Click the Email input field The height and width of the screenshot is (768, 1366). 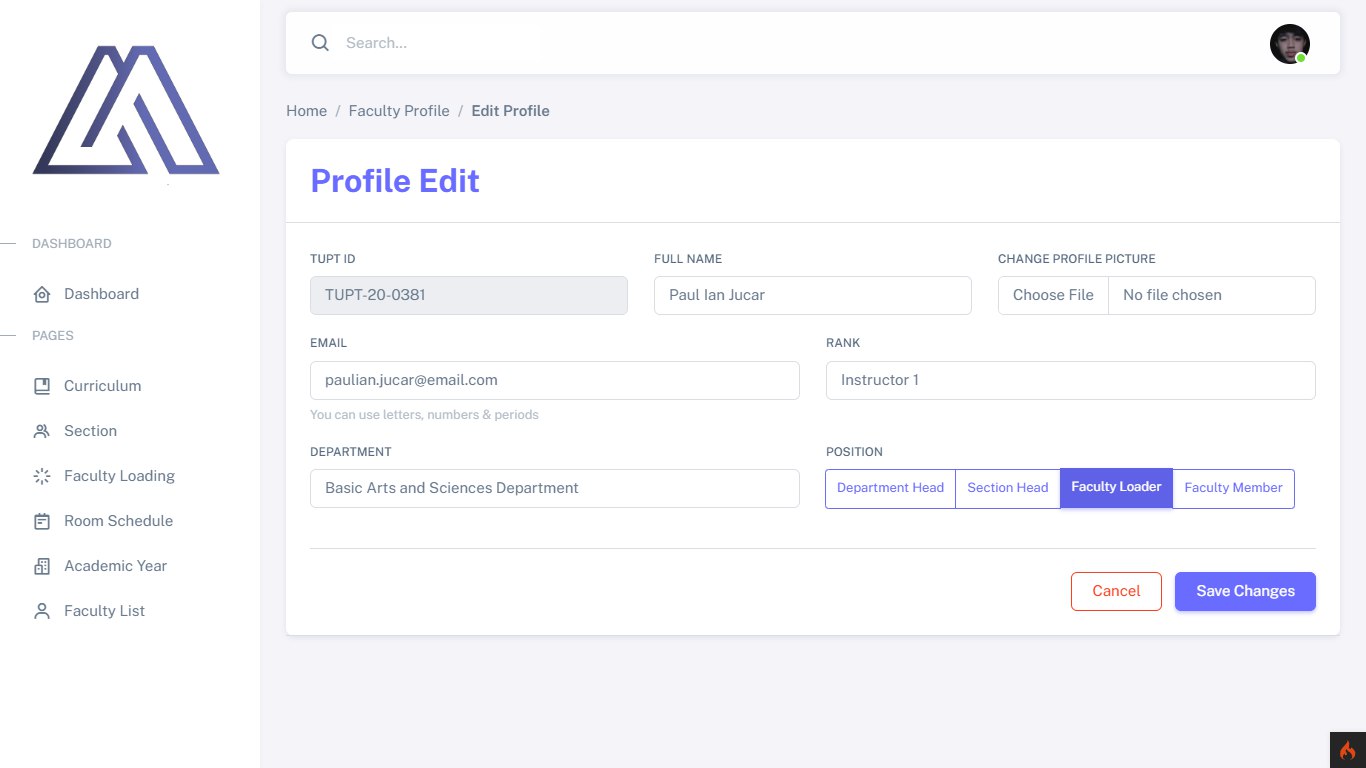pyautogui.click(x=555, y=380)
